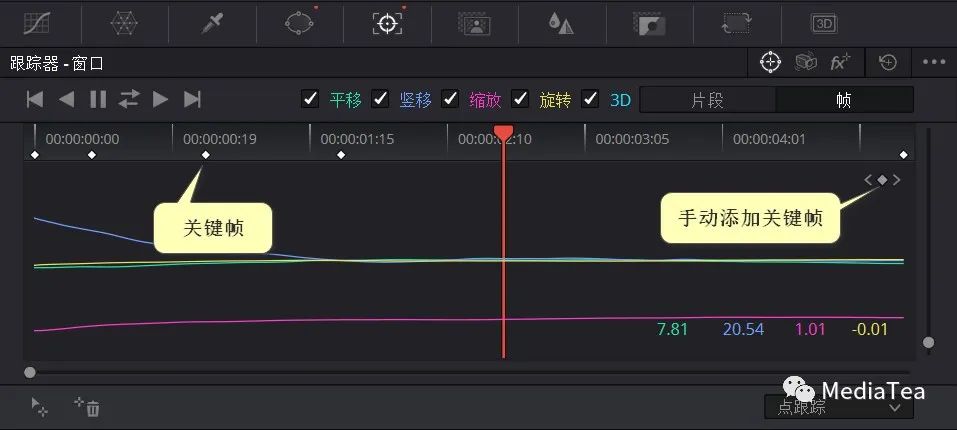Click timecode 00:00:04:01 on ruler

769,139
